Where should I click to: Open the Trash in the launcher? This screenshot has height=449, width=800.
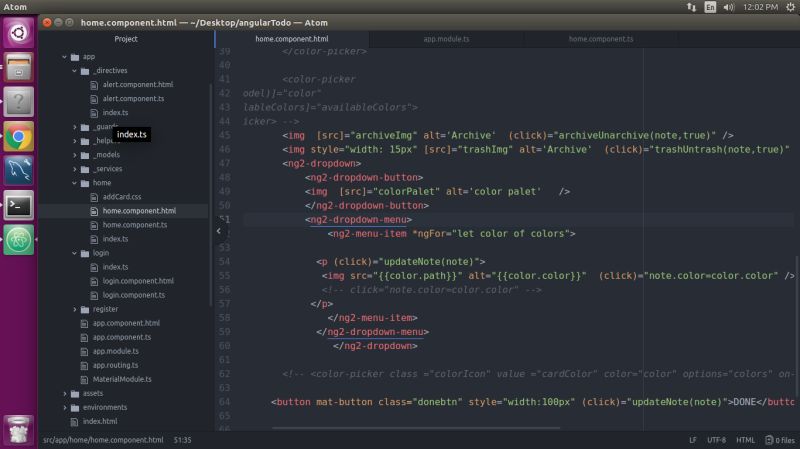coord(19,430)
